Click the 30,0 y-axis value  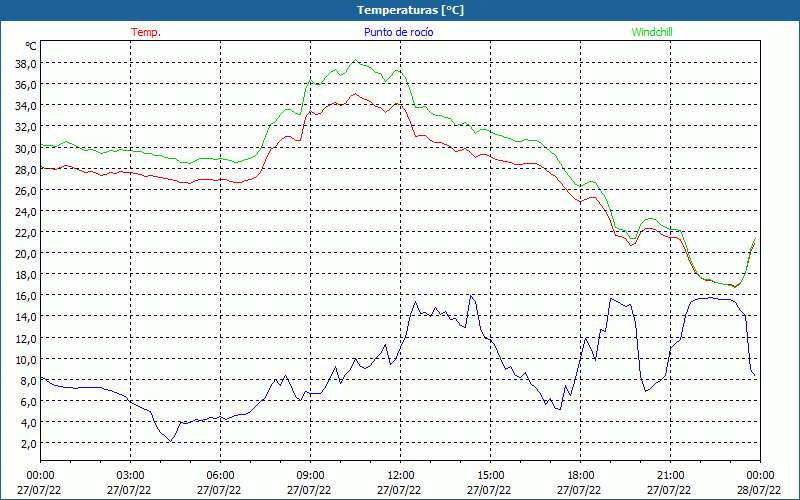(27, 148)
